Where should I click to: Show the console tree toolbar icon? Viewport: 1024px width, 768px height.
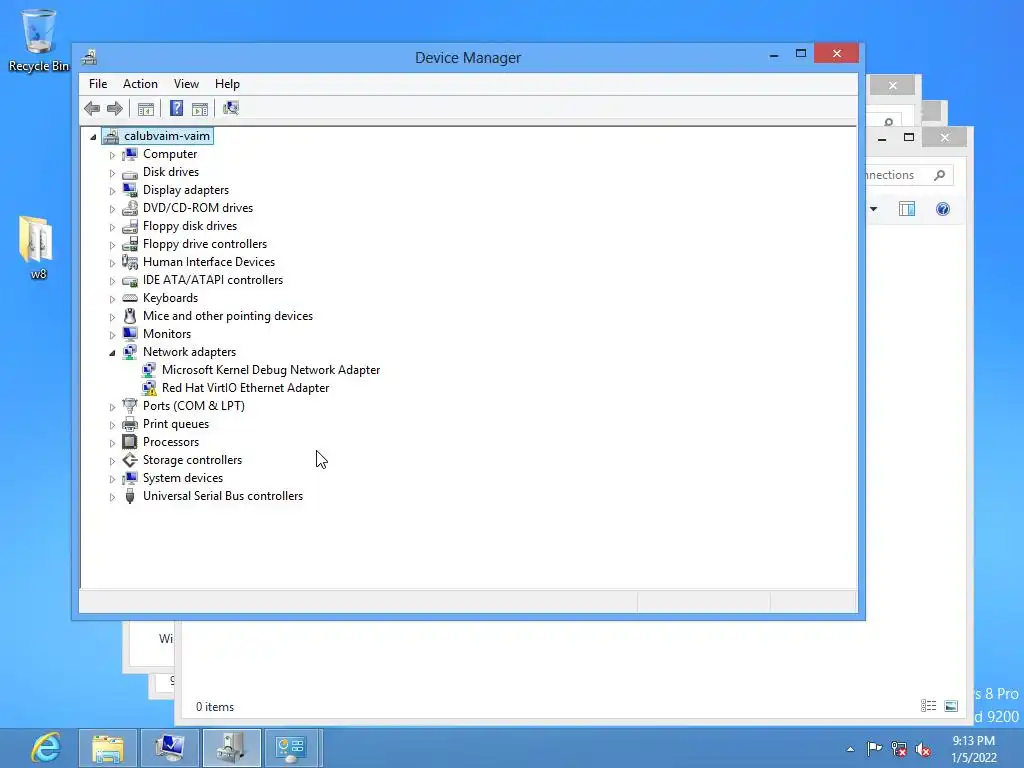[146, 108]
